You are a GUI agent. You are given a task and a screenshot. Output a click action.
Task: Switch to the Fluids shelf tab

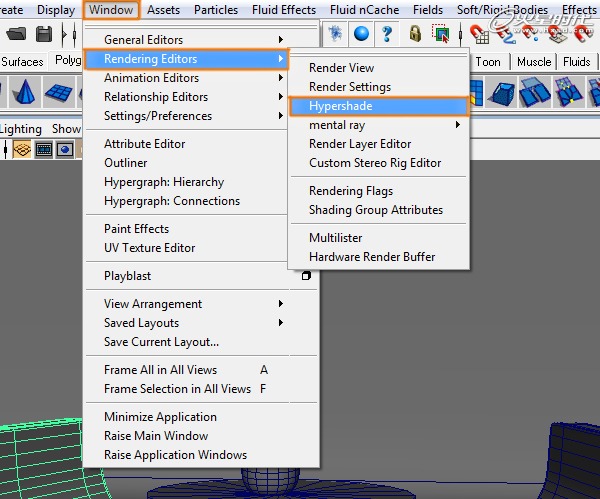pyautogui.click(x=577, y=62)
